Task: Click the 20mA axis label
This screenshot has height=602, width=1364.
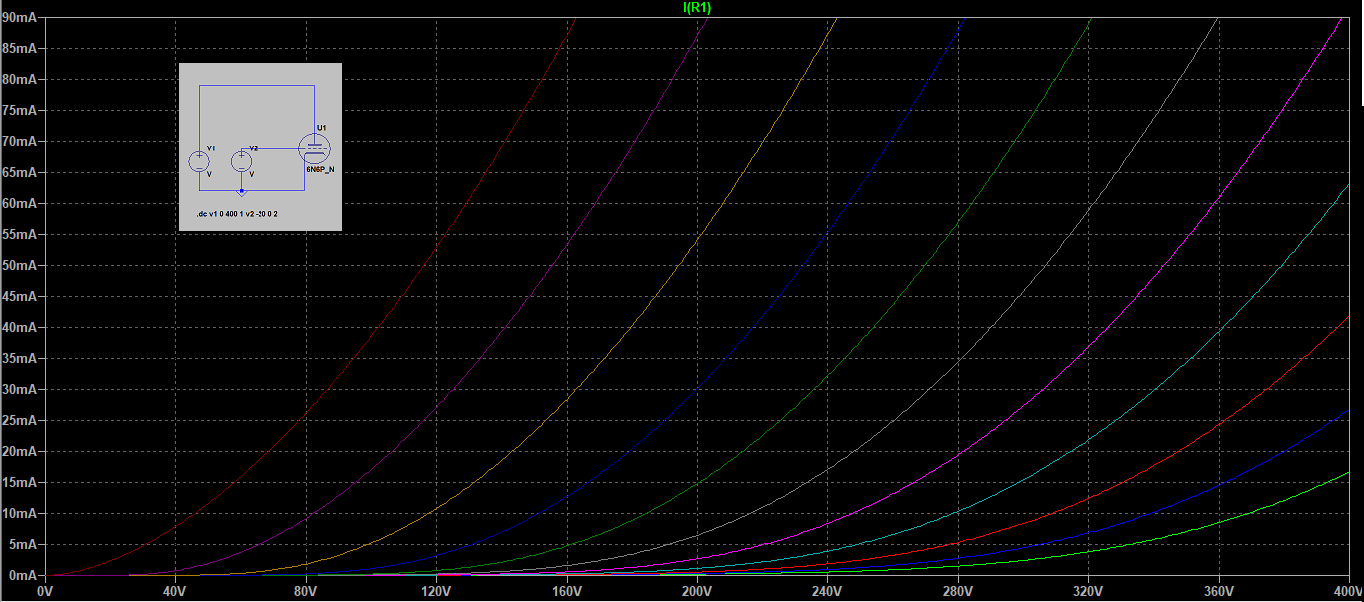Action: coord(19,451)
